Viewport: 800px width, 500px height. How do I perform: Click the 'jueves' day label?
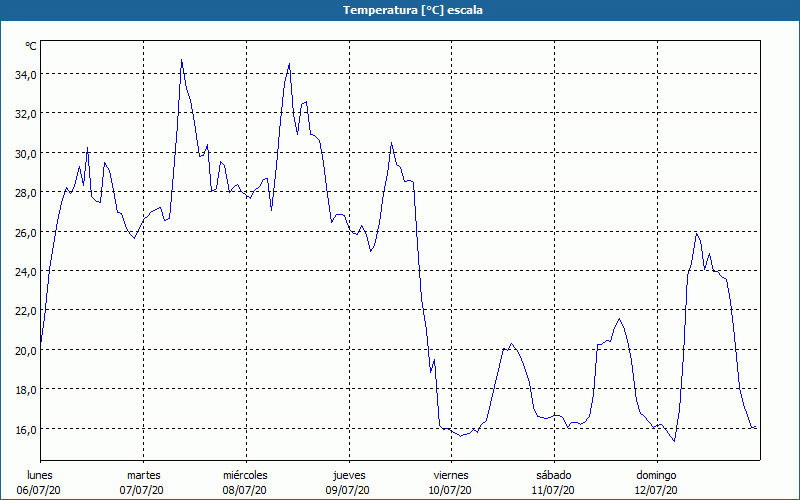coord(349,476)
